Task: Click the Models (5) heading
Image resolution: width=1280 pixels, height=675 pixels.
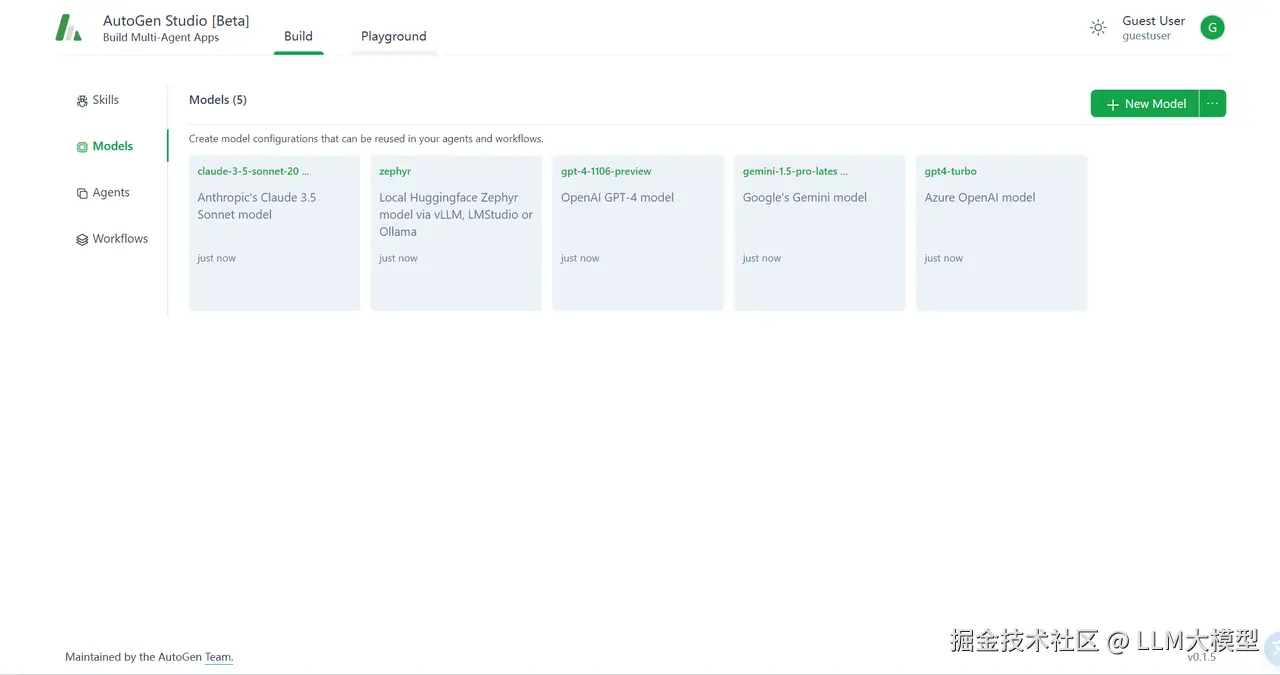Action: pyautogui.click(x=218, y=100)
